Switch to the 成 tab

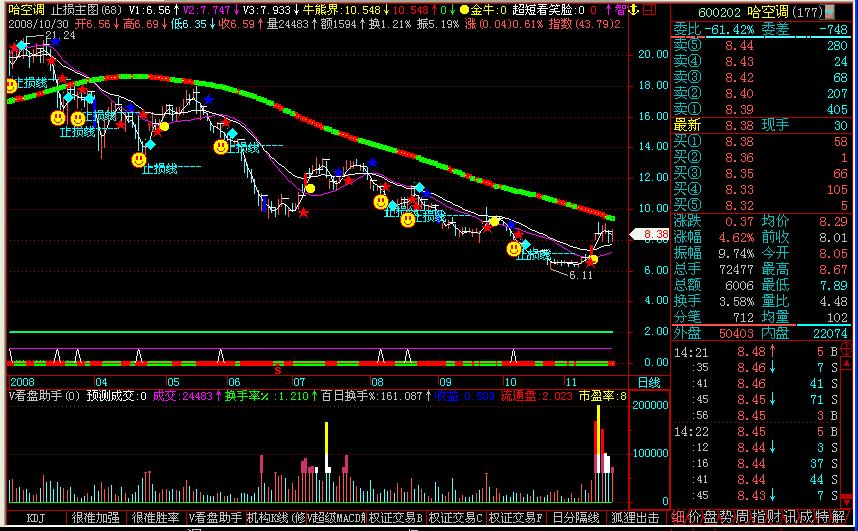[805, 517]
